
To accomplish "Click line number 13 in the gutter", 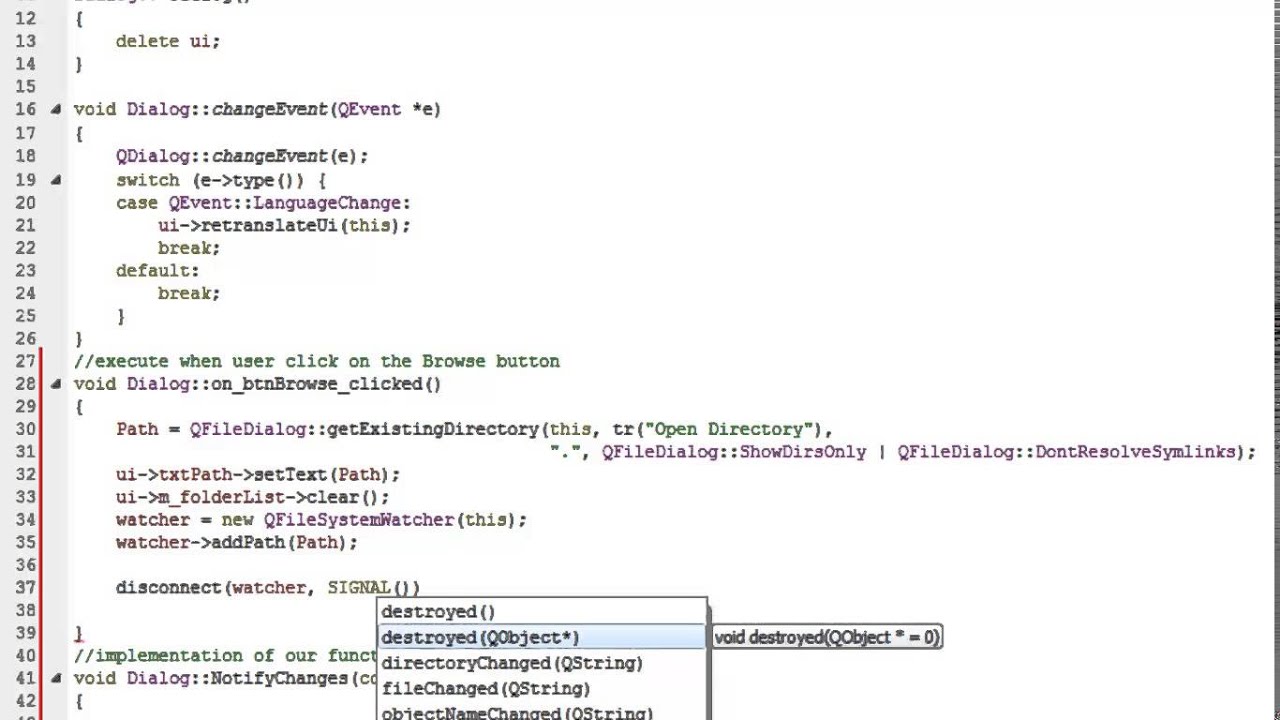I will (x=25, y=41).
